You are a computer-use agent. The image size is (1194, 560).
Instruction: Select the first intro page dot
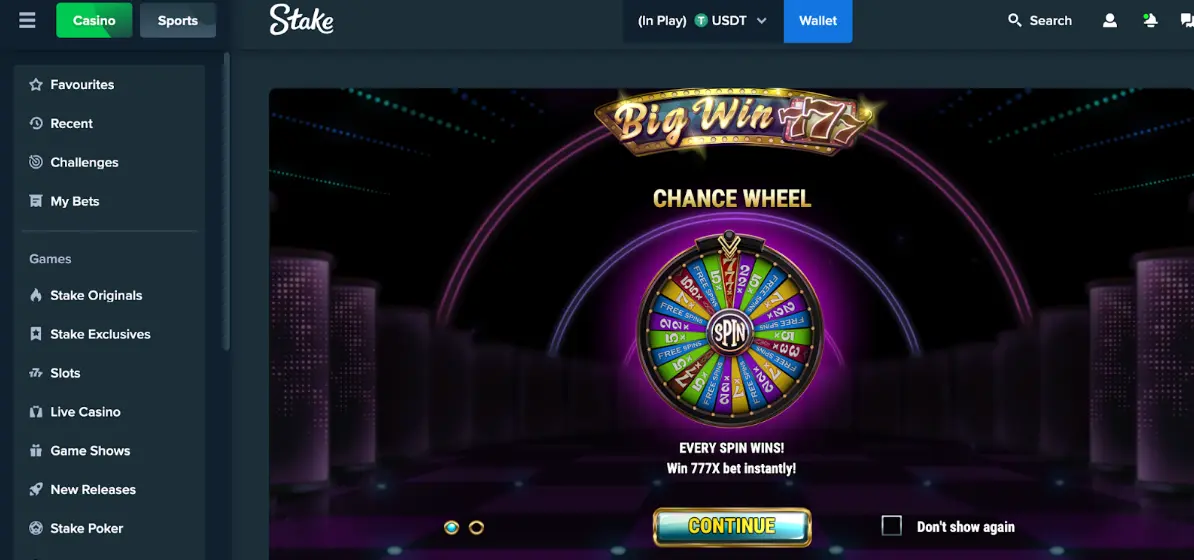pyautogui.click(x=452, y=527)
